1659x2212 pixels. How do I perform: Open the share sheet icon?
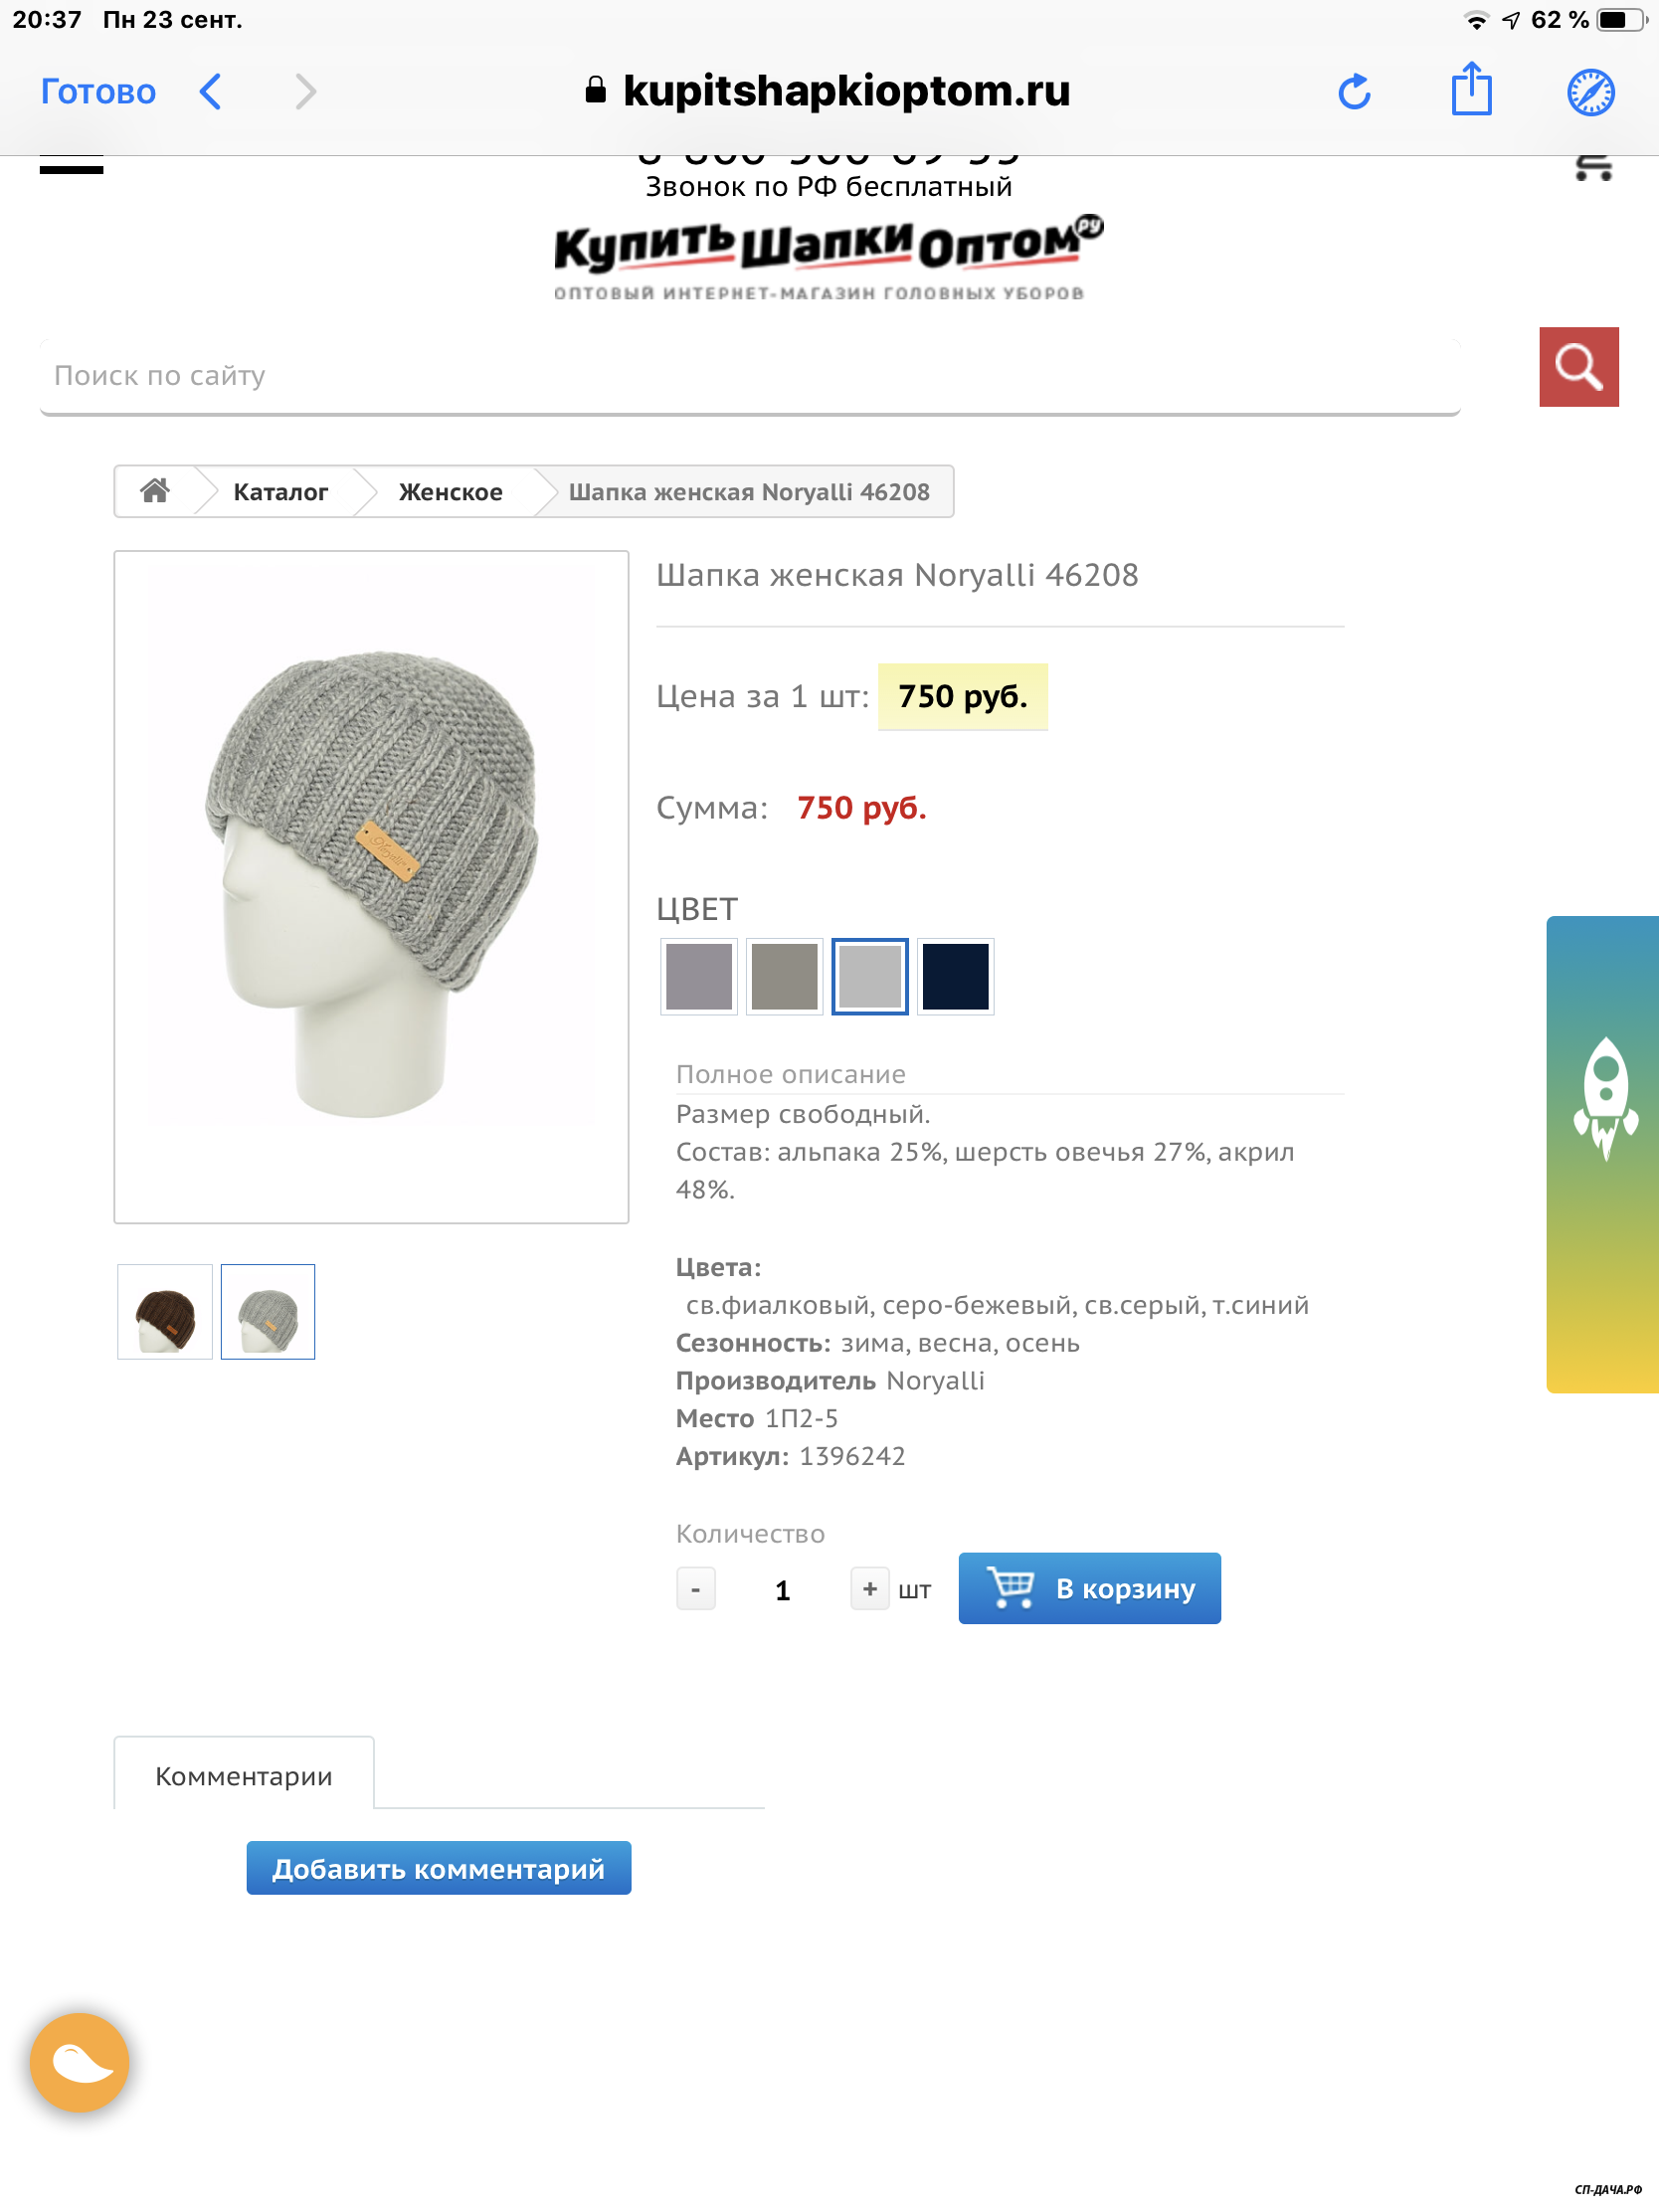(1471, 90)
